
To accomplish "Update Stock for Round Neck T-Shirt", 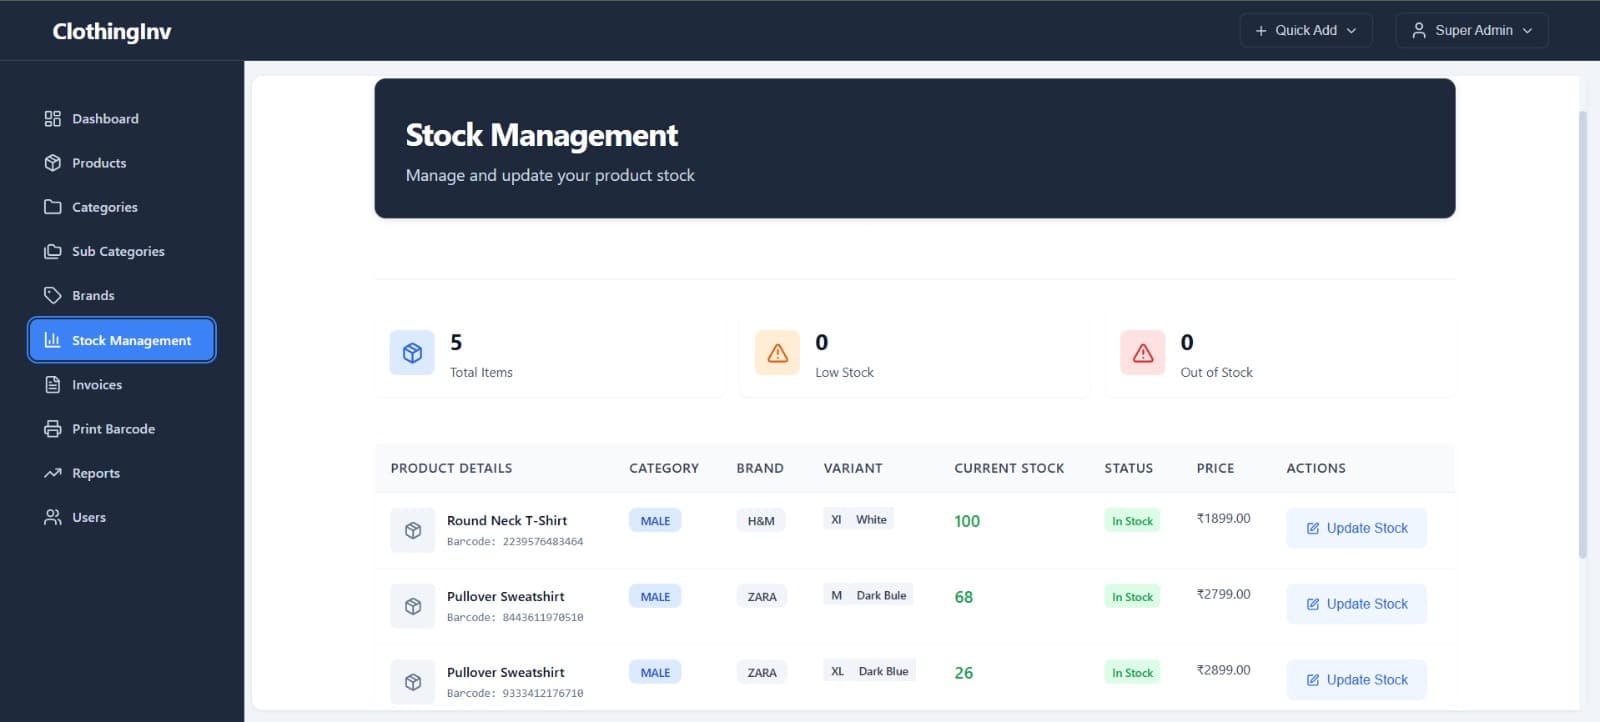I will tap(1356, 528).
